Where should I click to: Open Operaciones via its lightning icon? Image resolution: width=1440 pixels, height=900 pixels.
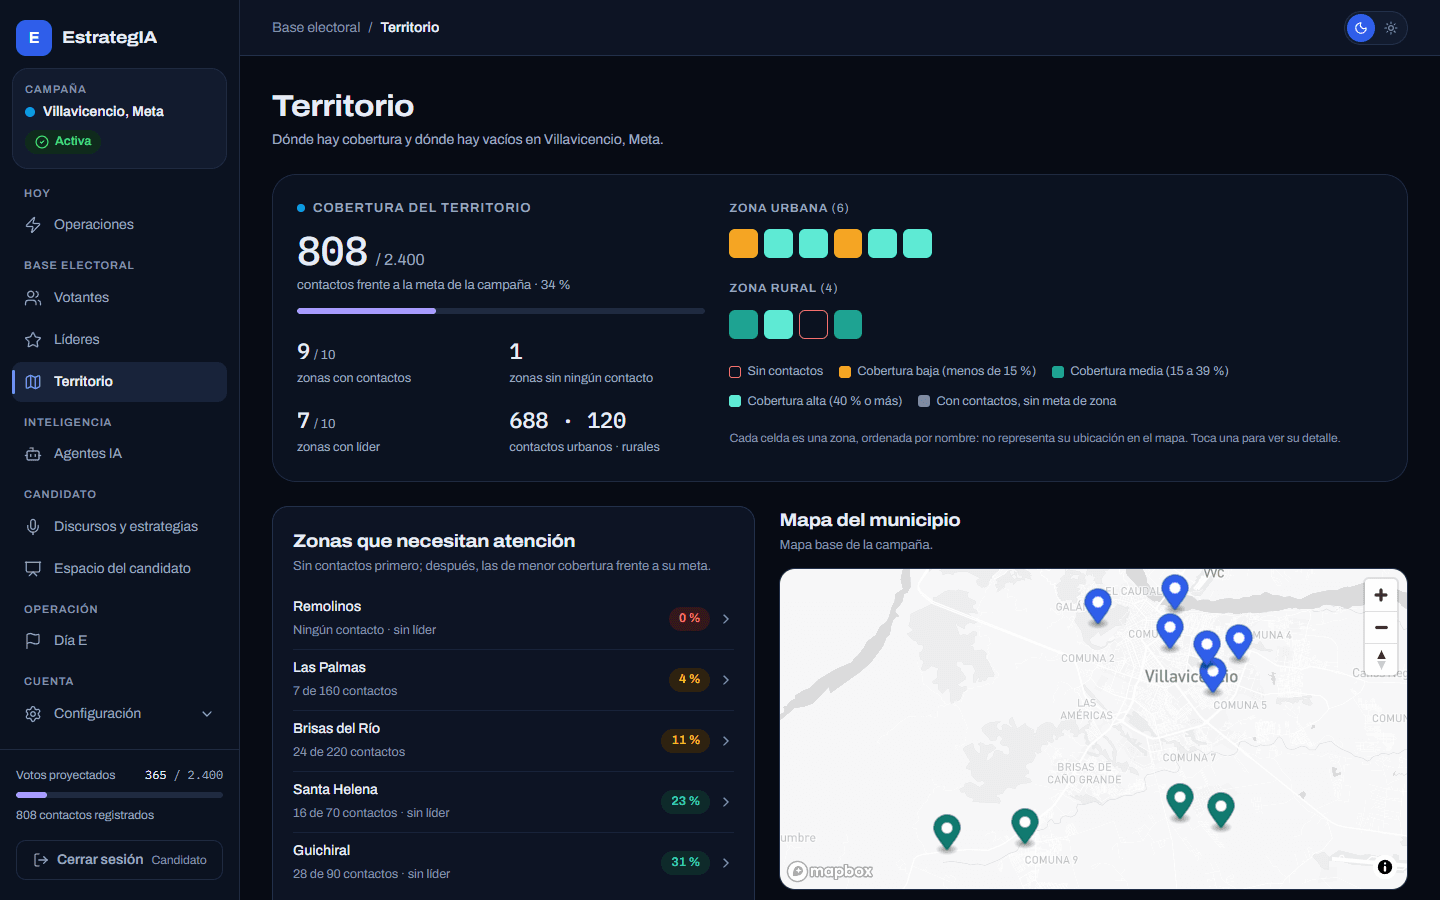(x=33, y=225)
